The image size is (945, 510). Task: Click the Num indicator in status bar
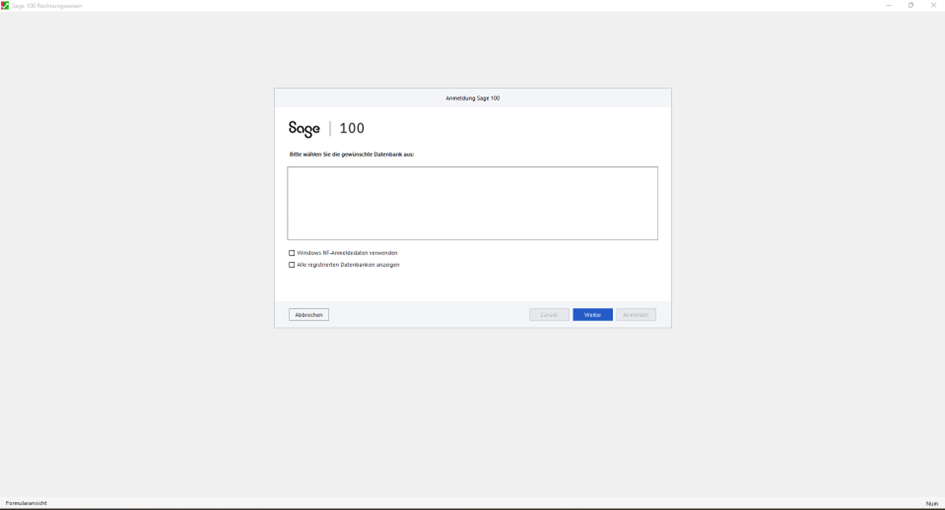[931, 503]
